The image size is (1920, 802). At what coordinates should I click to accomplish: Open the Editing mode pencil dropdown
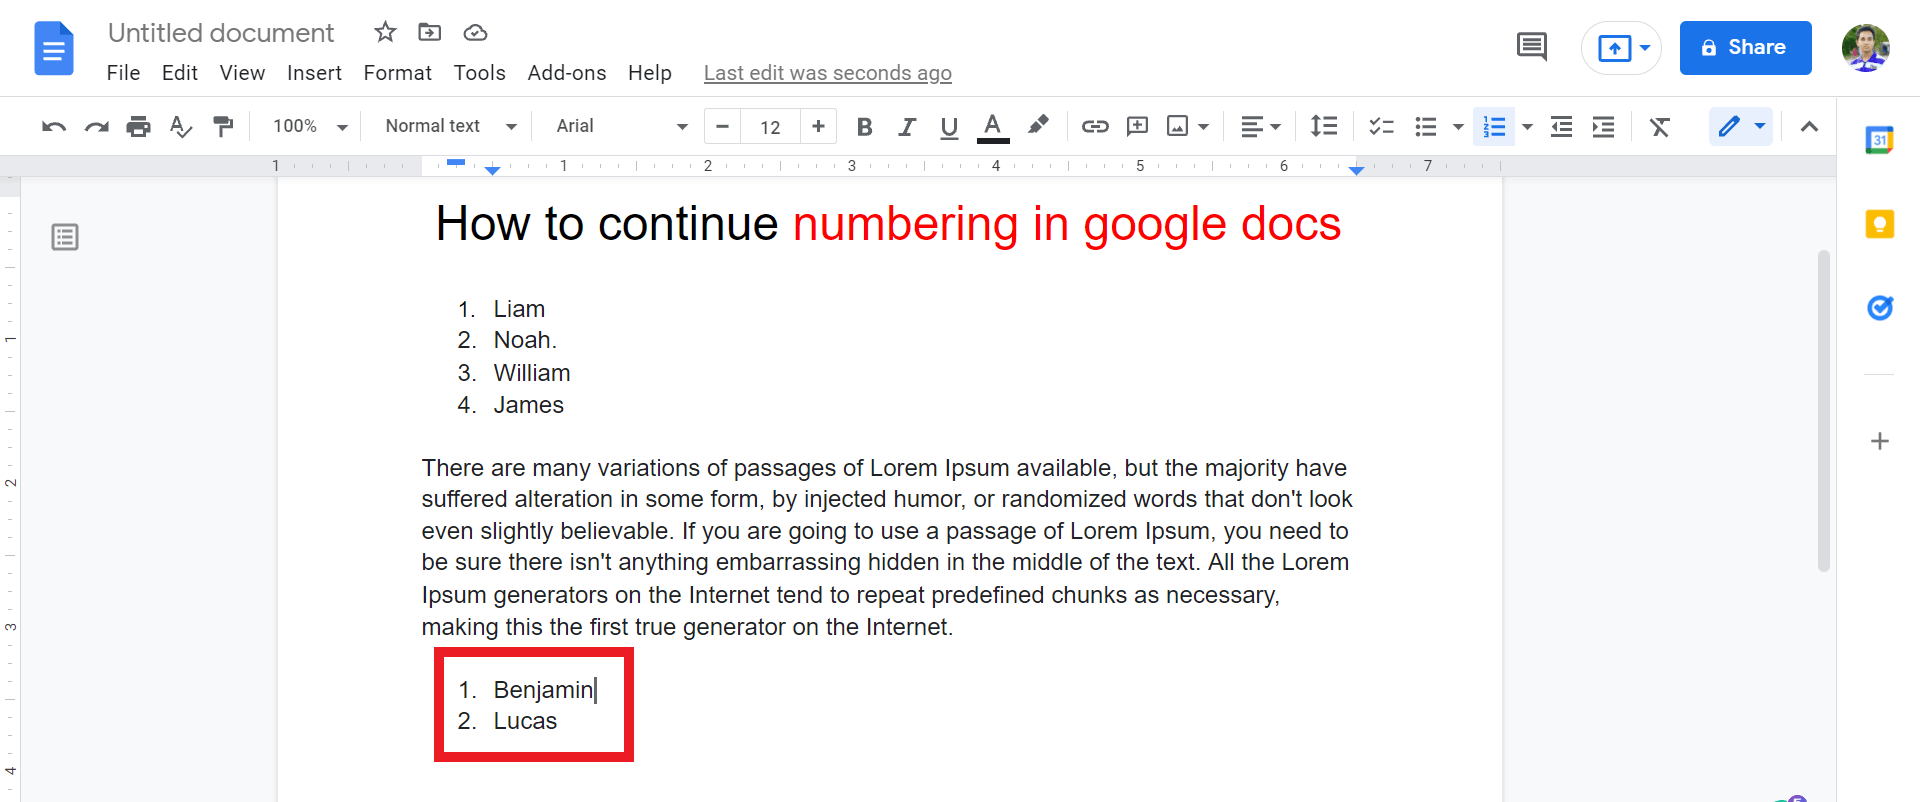[1741, 126]
